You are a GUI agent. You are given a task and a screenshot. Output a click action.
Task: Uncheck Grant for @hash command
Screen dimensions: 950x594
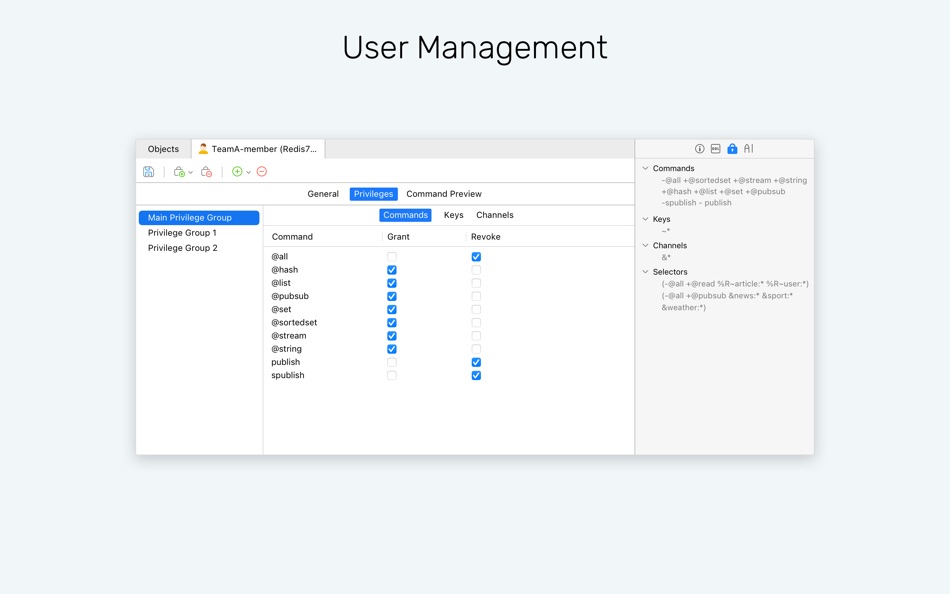(x=392, y=270)
